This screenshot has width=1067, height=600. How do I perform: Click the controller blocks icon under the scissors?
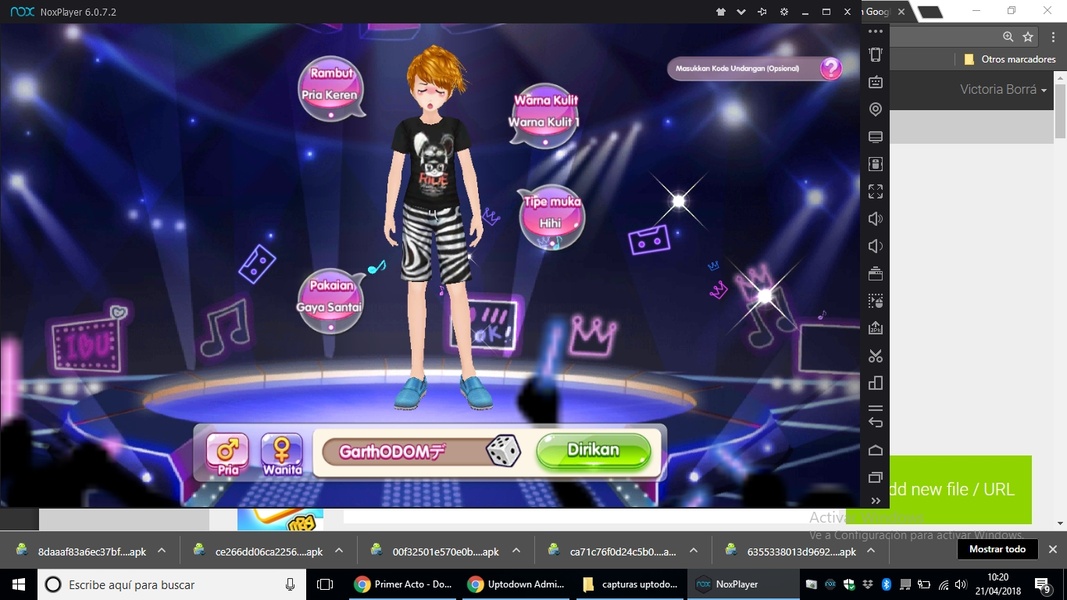tap(876, 383)
